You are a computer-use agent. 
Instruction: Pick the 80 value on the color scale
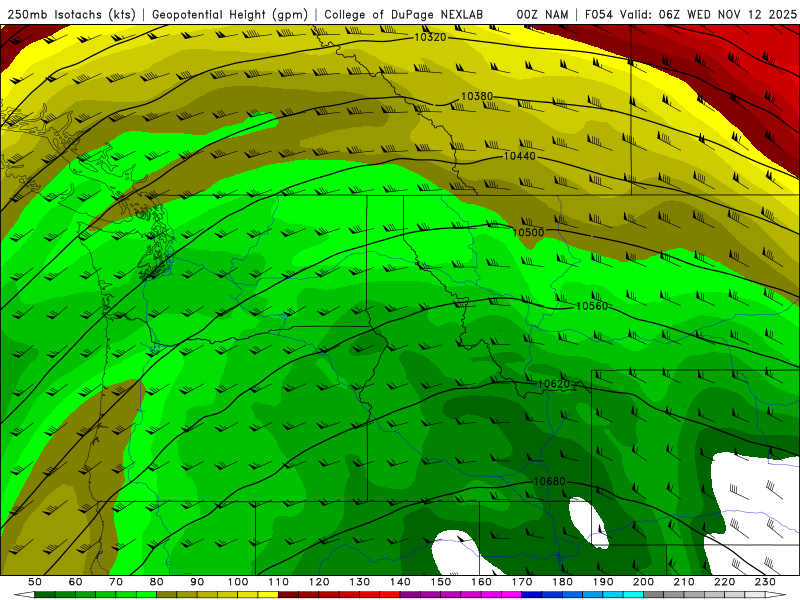pyautogui.click(x=157, y=582)
